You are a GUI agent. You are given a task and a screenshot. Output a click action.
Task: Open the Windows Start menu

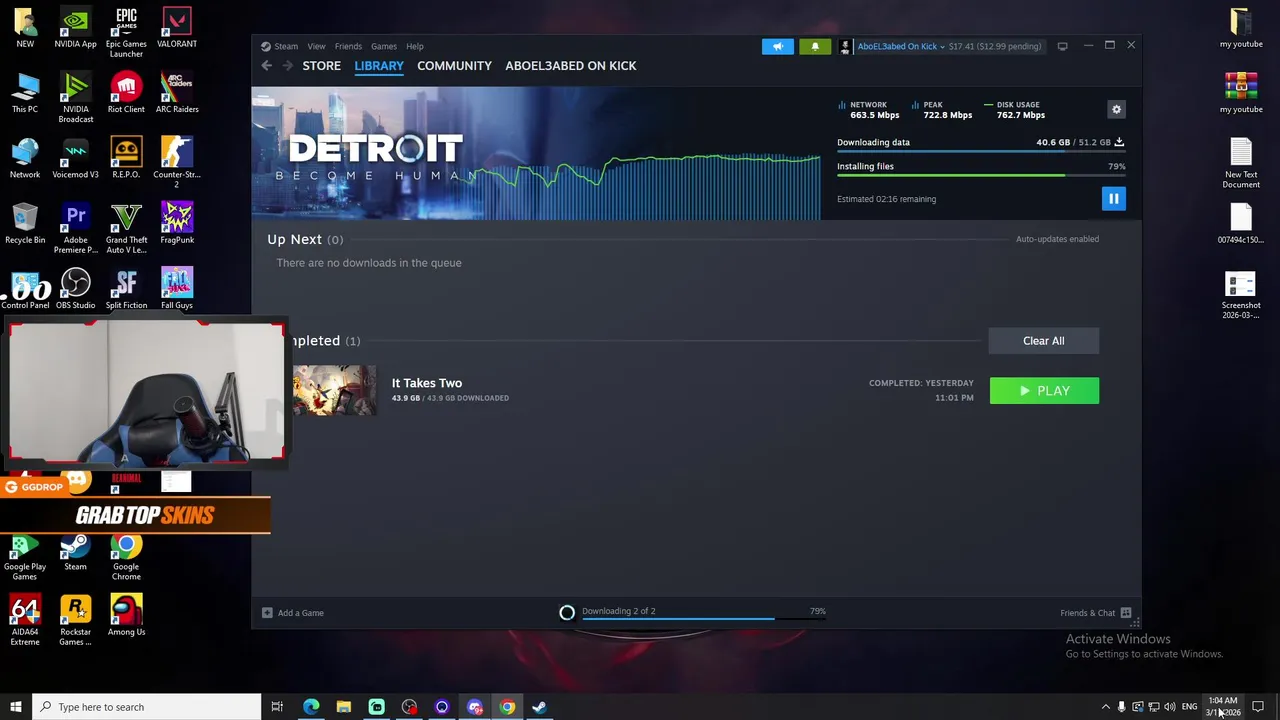click(x=16, y=707)
